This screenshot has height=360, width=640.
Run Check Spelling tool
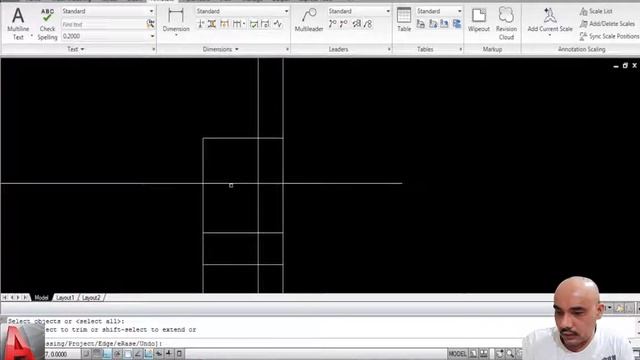click(47, 24)
